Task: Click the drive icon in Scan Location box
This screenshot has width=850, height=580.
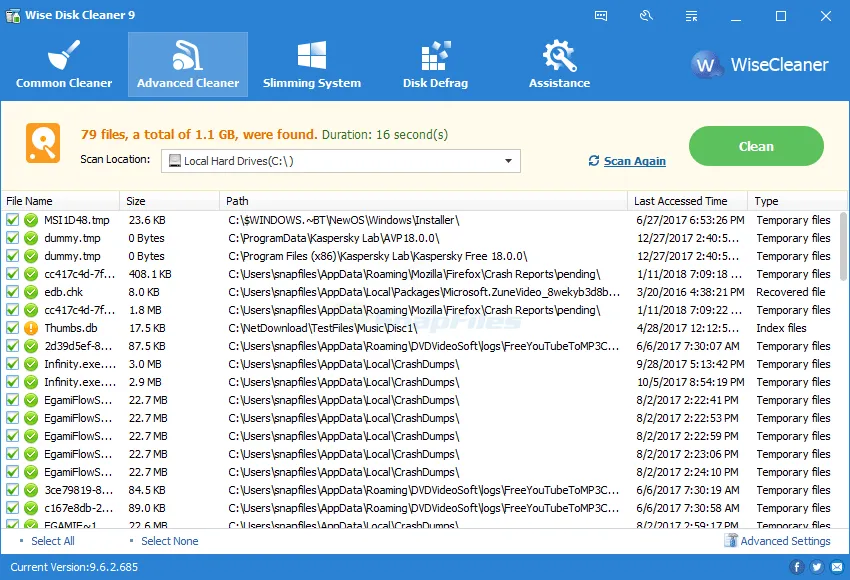Action: tap(175, 161)
